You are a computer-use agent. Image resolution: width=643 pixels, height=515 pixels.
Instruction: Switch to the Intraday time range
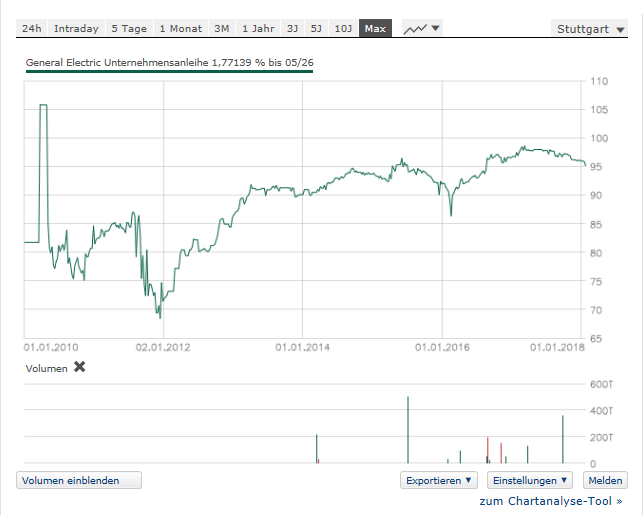[x=76, y=29]
